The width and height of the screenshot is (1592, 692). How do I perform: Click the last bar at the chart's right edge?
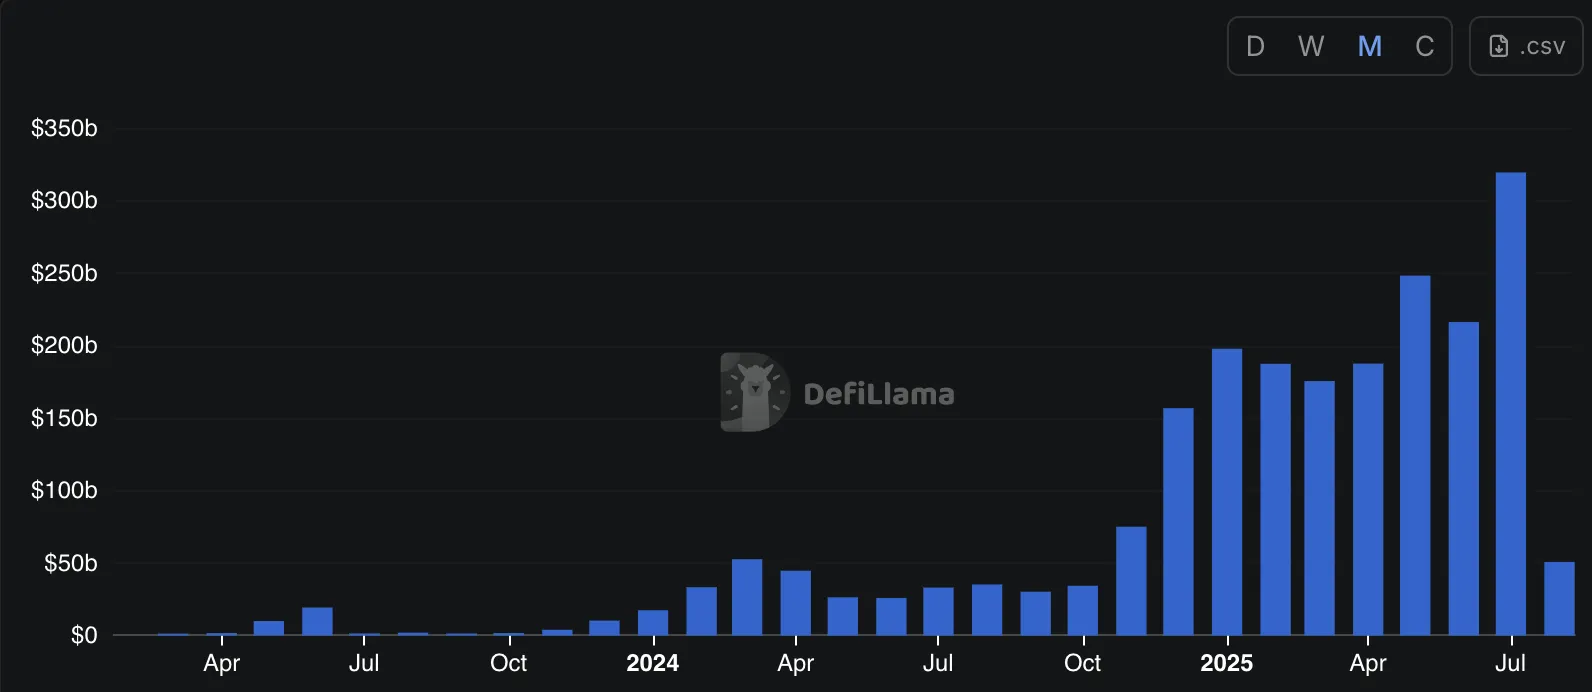pyautogui.click(x=1559, y=598)
